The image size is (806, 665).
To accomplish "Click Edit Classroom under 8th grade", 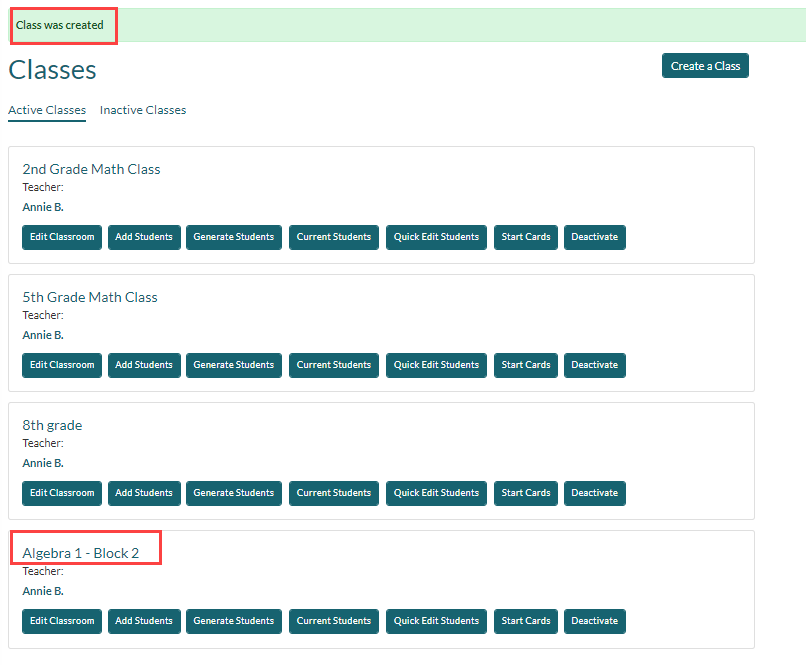I will 61,493.
